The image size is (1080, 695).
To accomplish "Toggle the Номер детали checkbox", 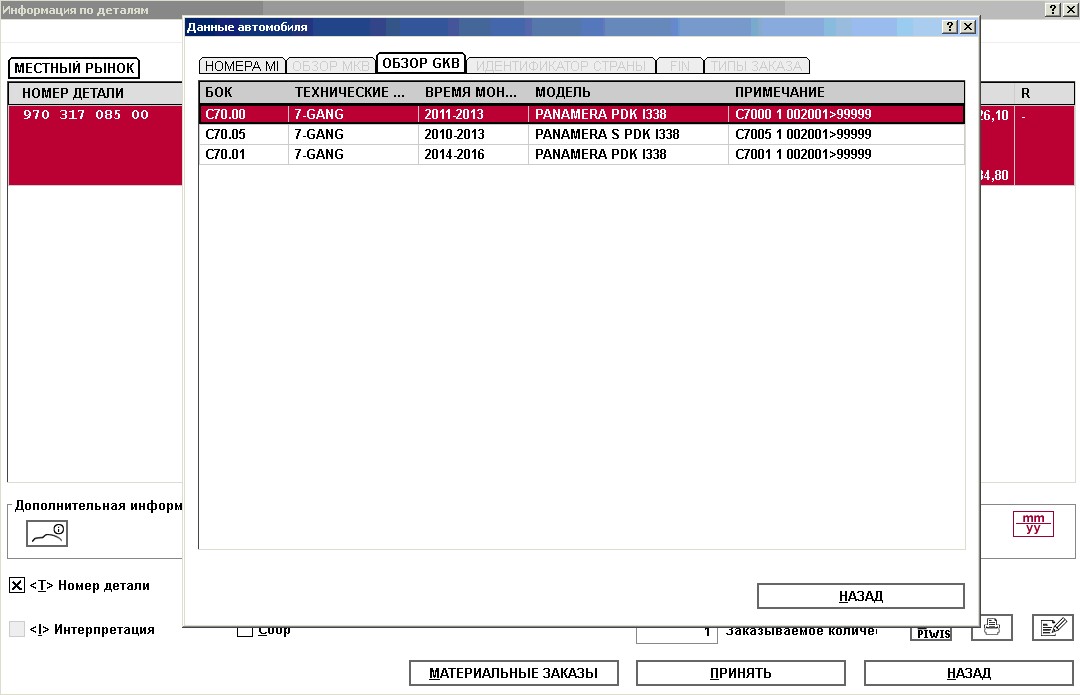I will 17,585.
